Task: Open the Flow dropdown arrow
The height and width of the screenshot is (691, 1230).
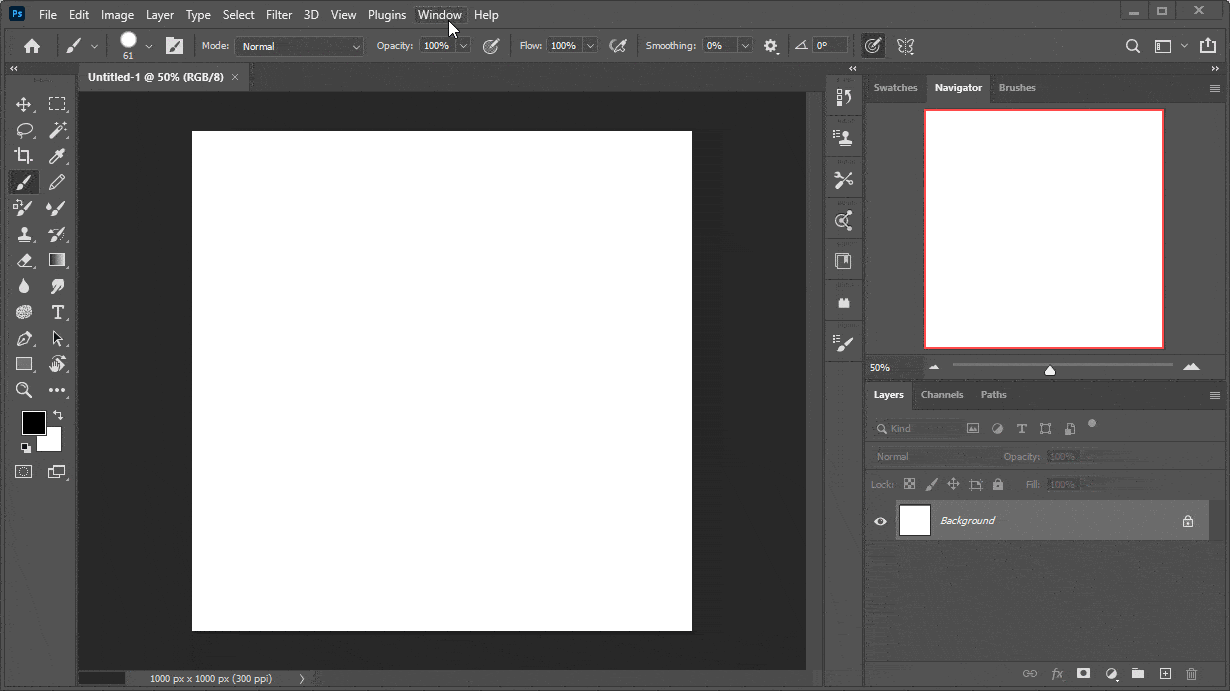Action: [x=590, y=46]
